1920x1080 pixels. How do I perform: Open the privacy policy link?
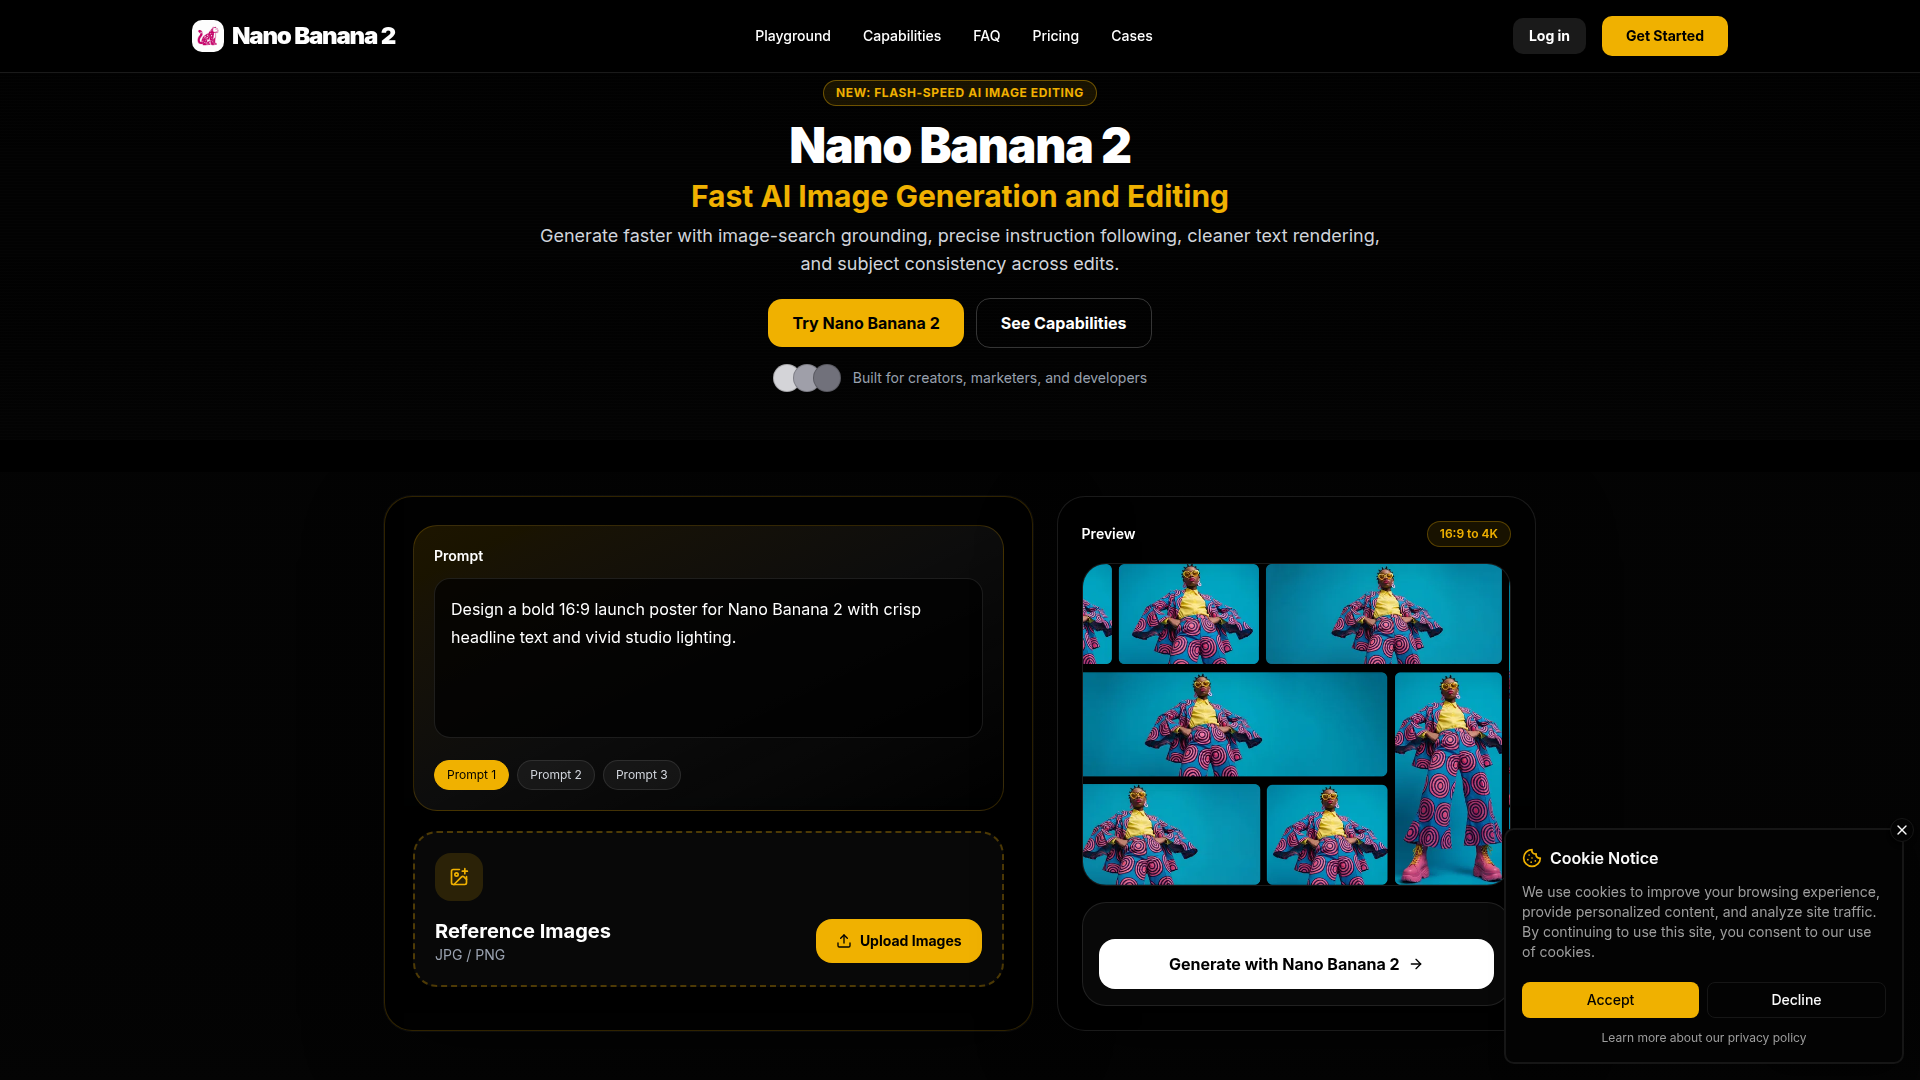click(x=1766, y=1038)
